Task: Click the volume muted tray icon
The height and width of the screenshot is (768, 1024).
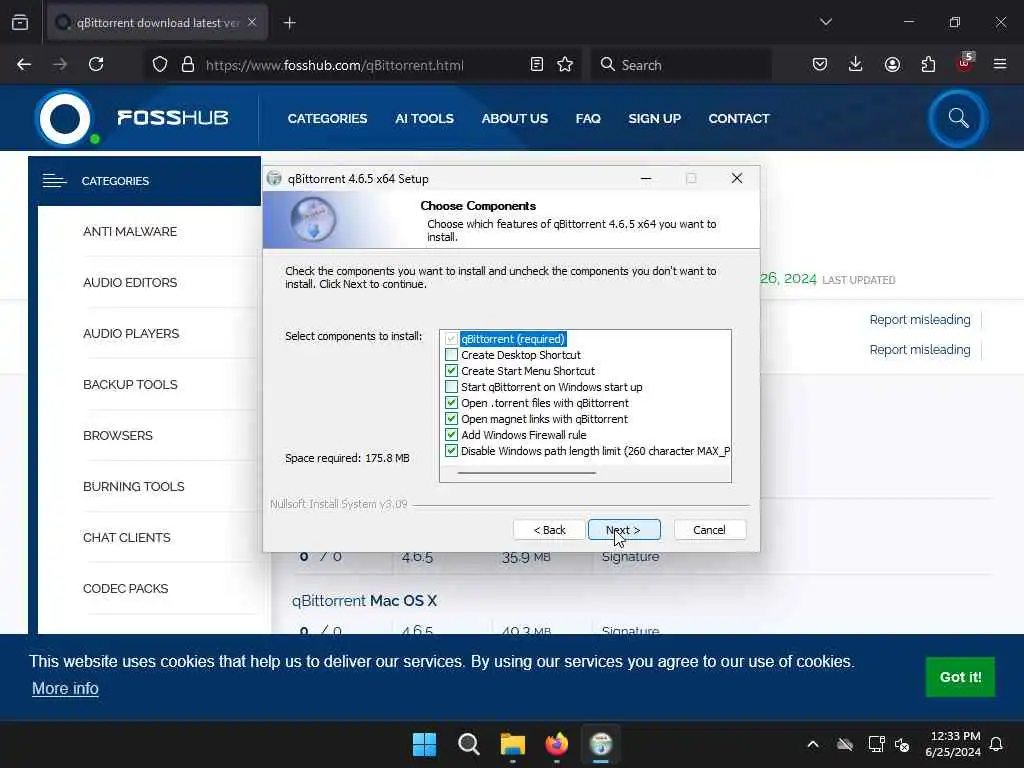Action: pos(902,744)
